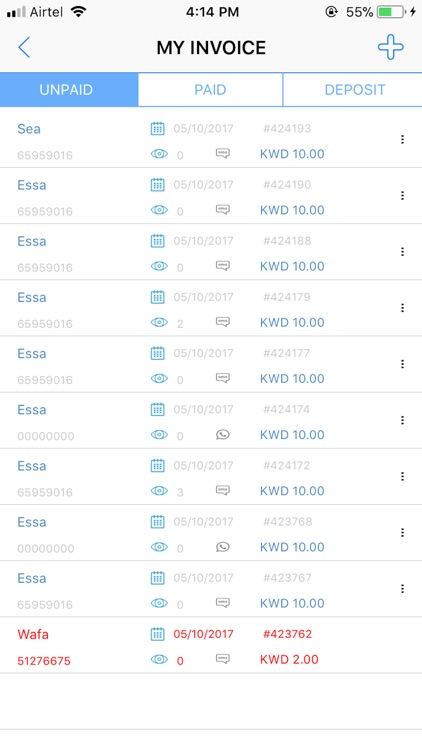Open the Wafa customer name in red
This screenshot has width=422, height=750.
(x=33, y=634)
